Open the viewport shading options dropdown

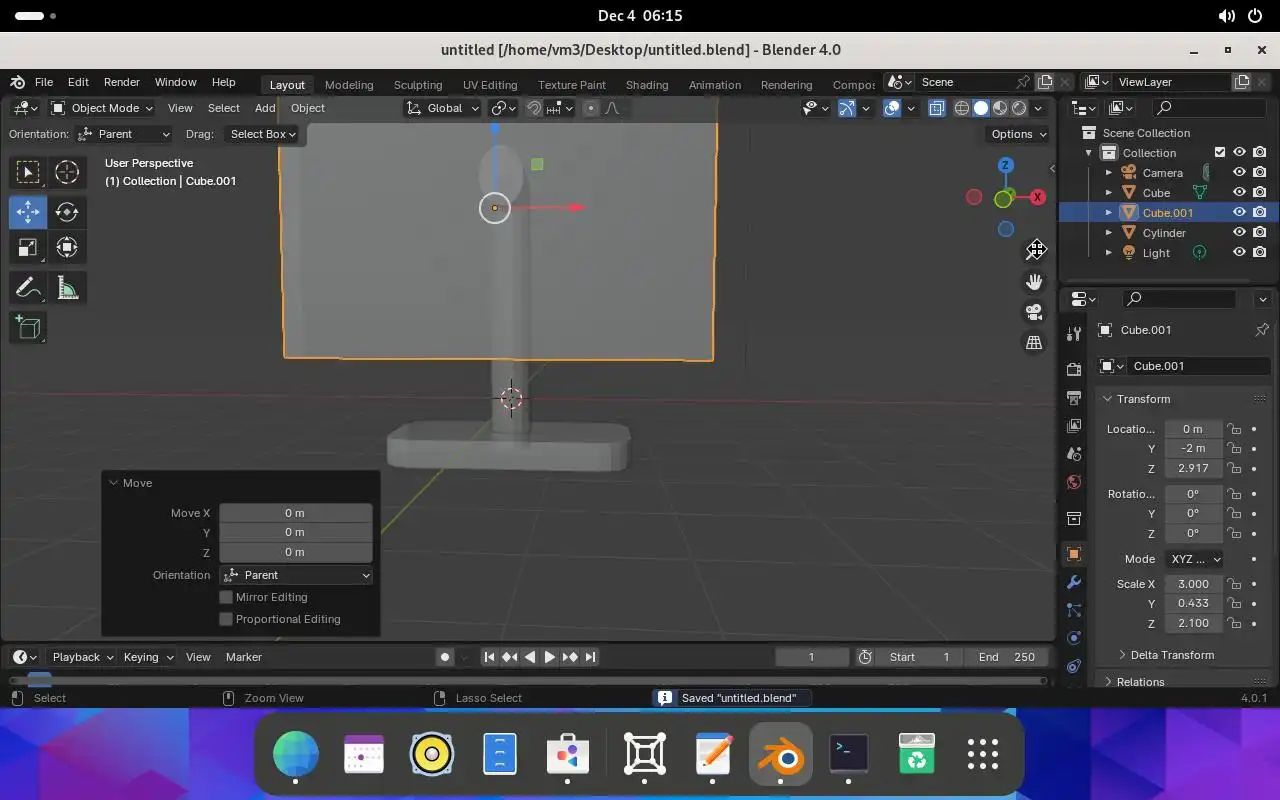point(1038,108)
